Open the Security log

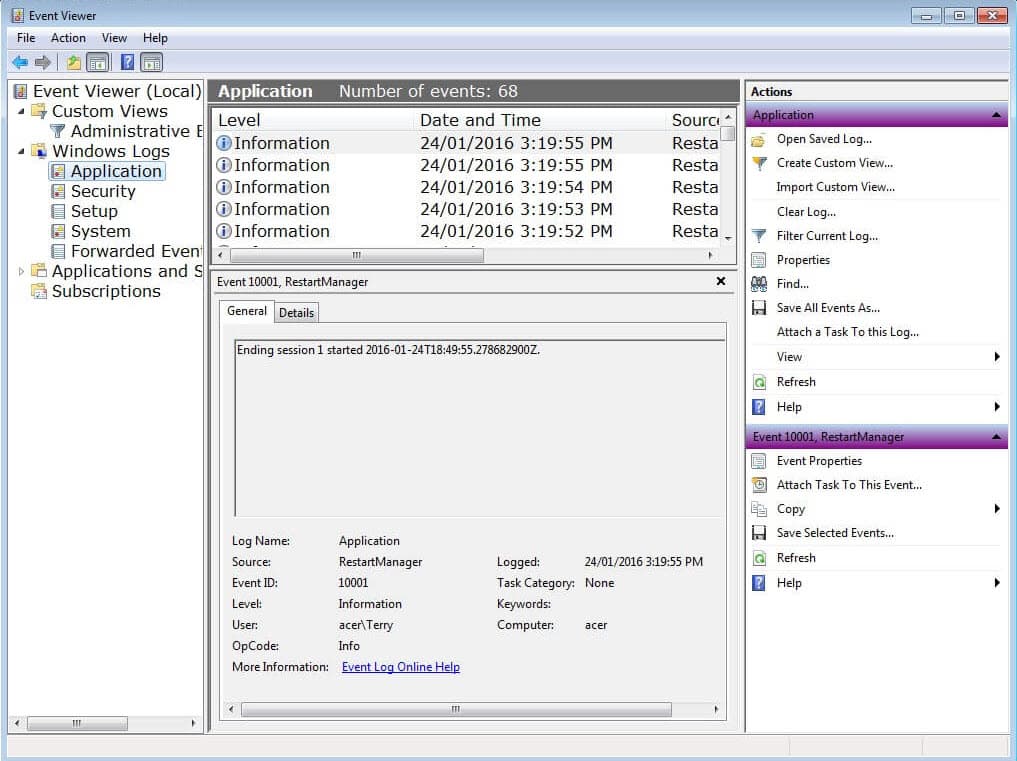click(x=103, y=191)
